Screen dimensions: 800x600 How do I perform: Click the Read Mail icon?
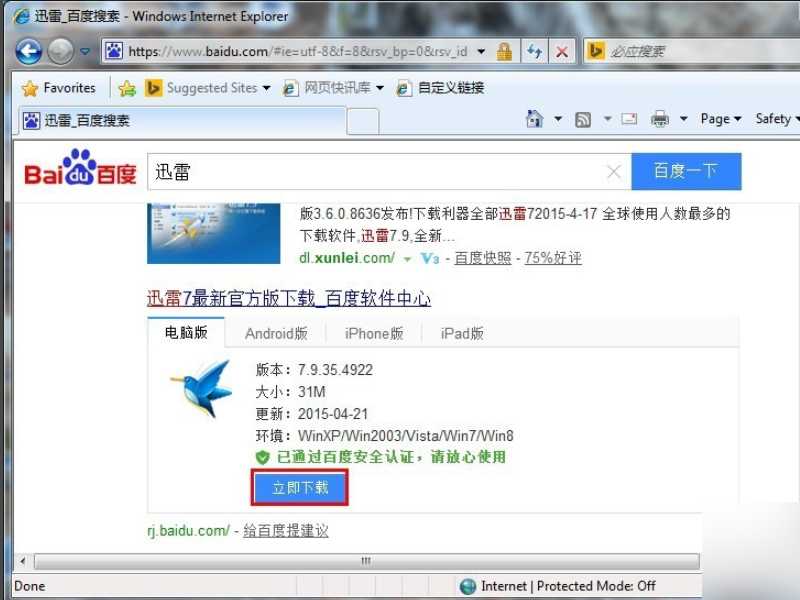click(629, 119)
